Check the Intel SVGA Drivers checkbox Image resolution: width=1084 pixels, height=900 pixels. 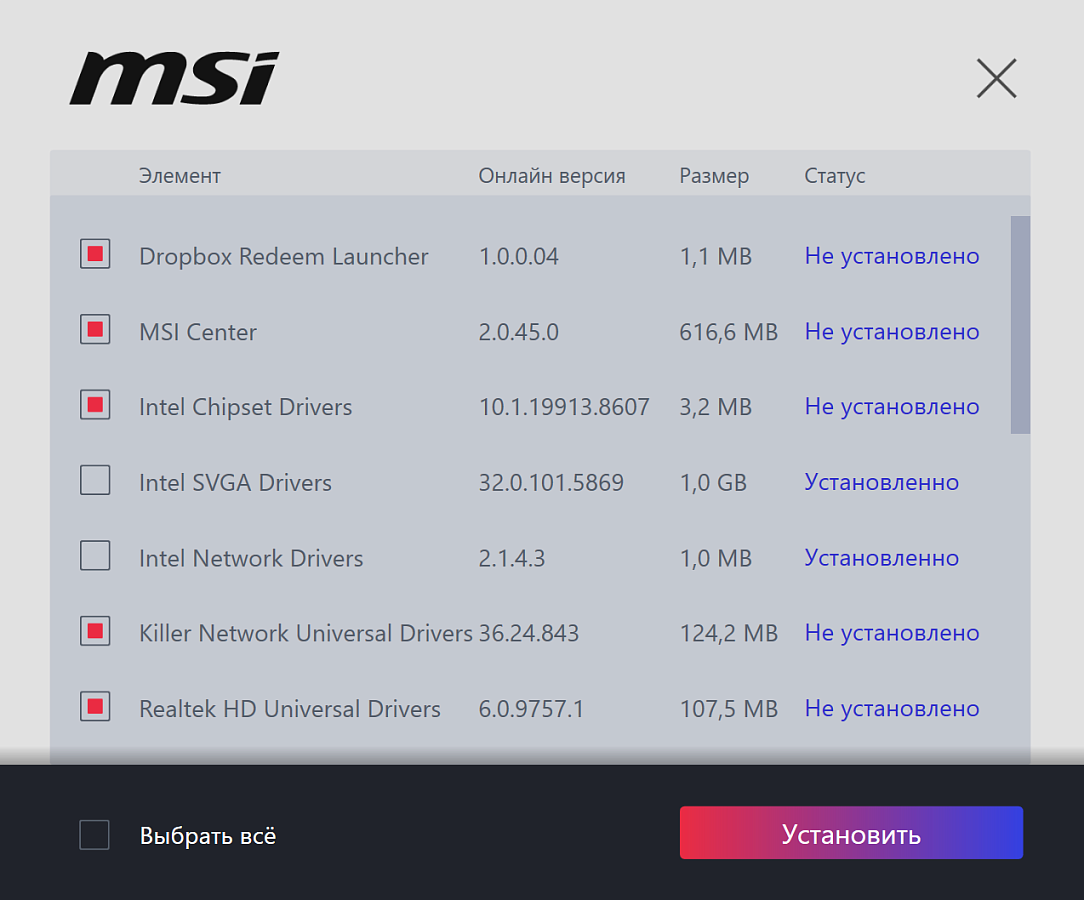95,480
